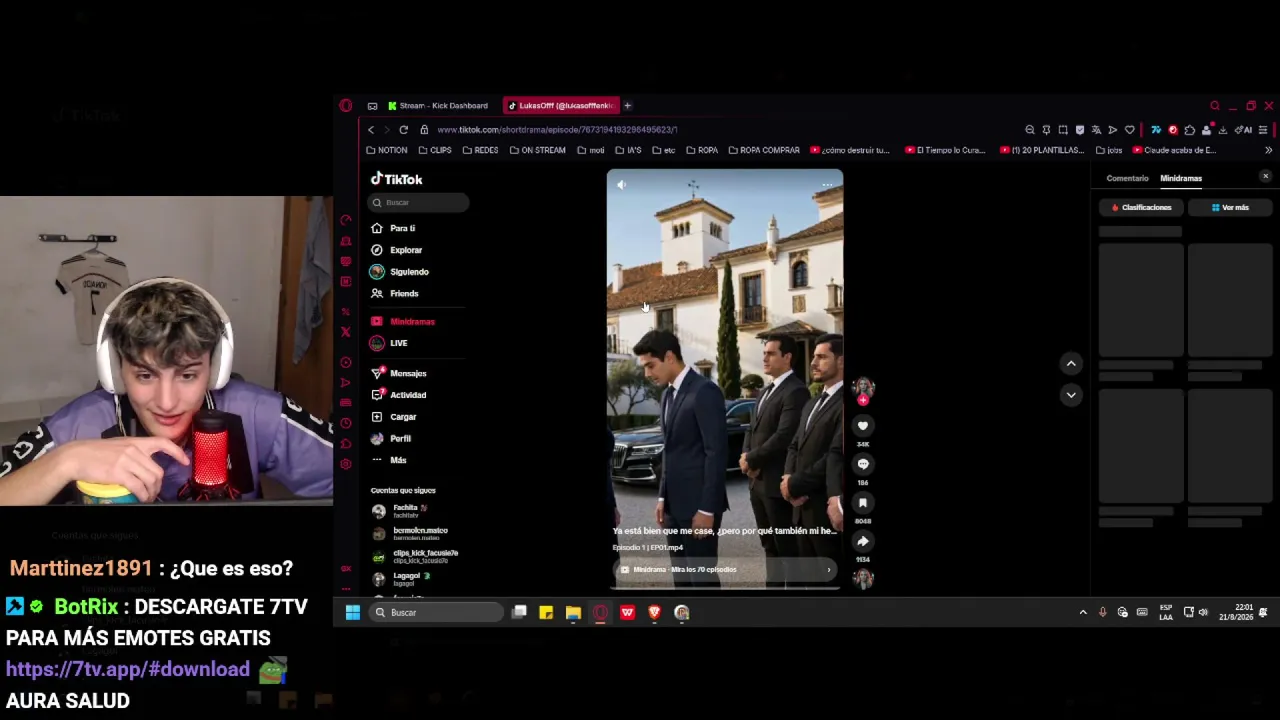This screenshot has height=720, width=1280.
Task: Open the CLIPS bookmarks folder
Action: coord(435,151)
